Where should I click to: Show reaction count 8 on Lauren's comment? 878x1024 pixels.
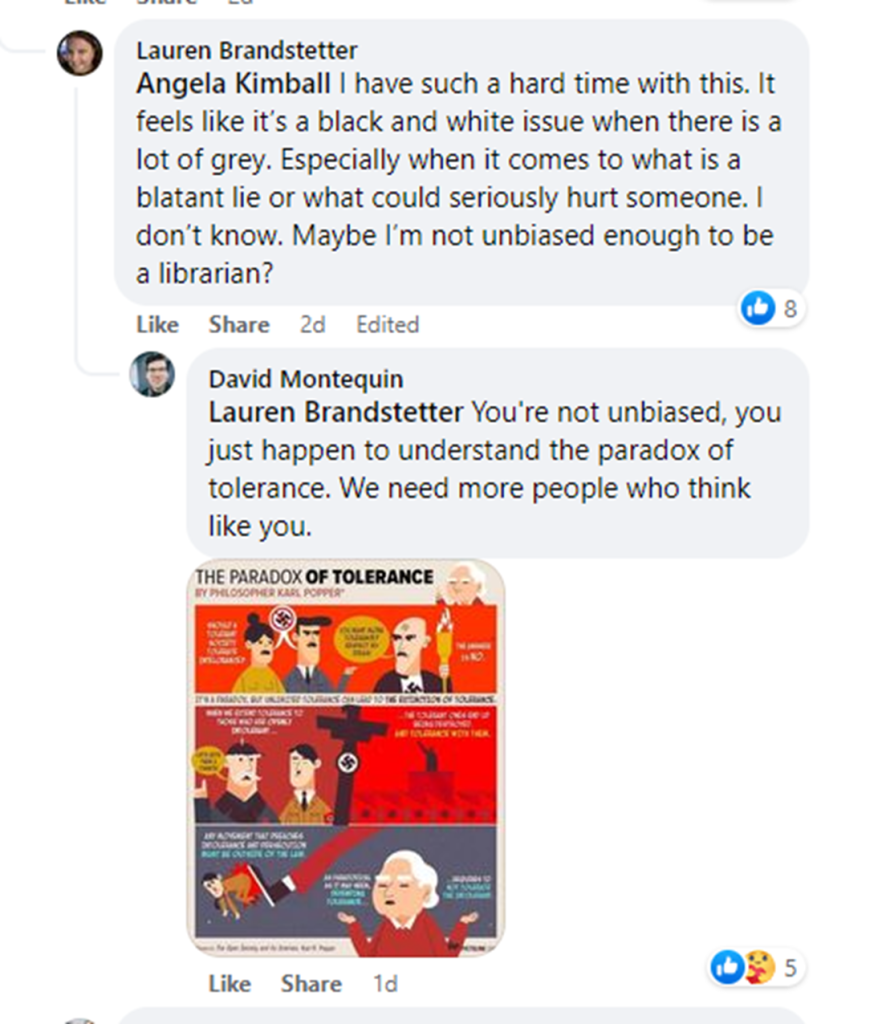[x=790, y=308]
